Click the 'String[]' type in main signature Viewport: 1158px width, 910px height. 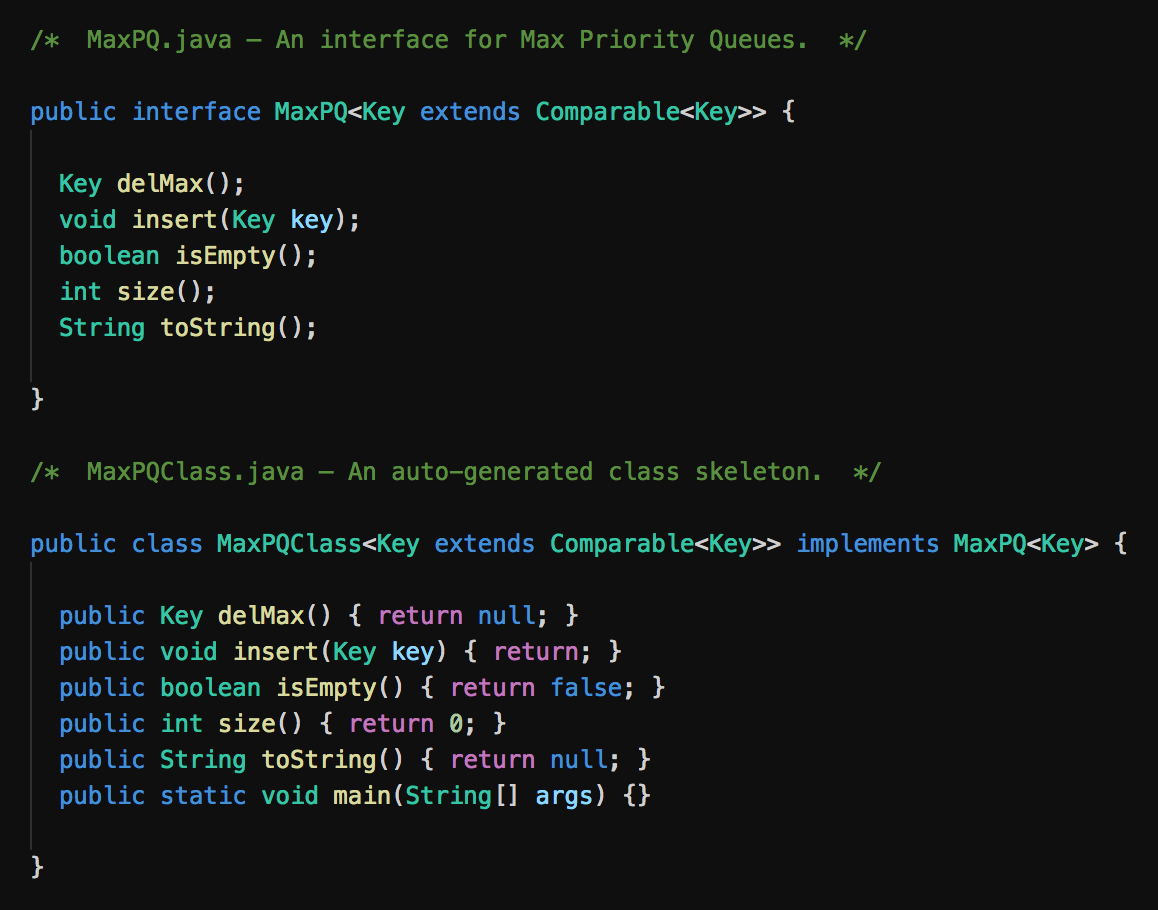(462, 796)
